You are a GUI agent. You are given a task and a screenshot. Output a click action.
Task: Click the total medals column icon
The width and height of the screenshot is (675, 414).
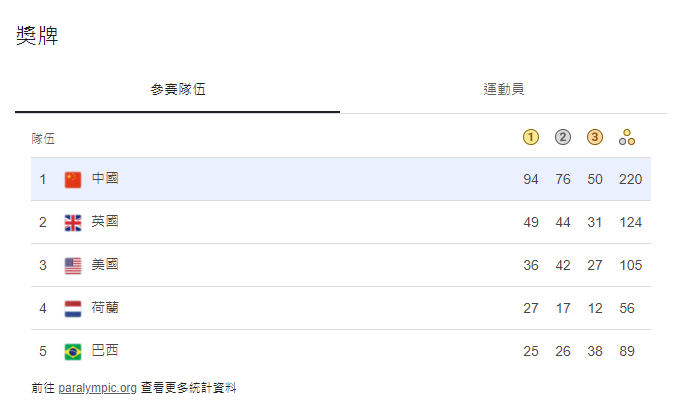(x=627, y=137)
